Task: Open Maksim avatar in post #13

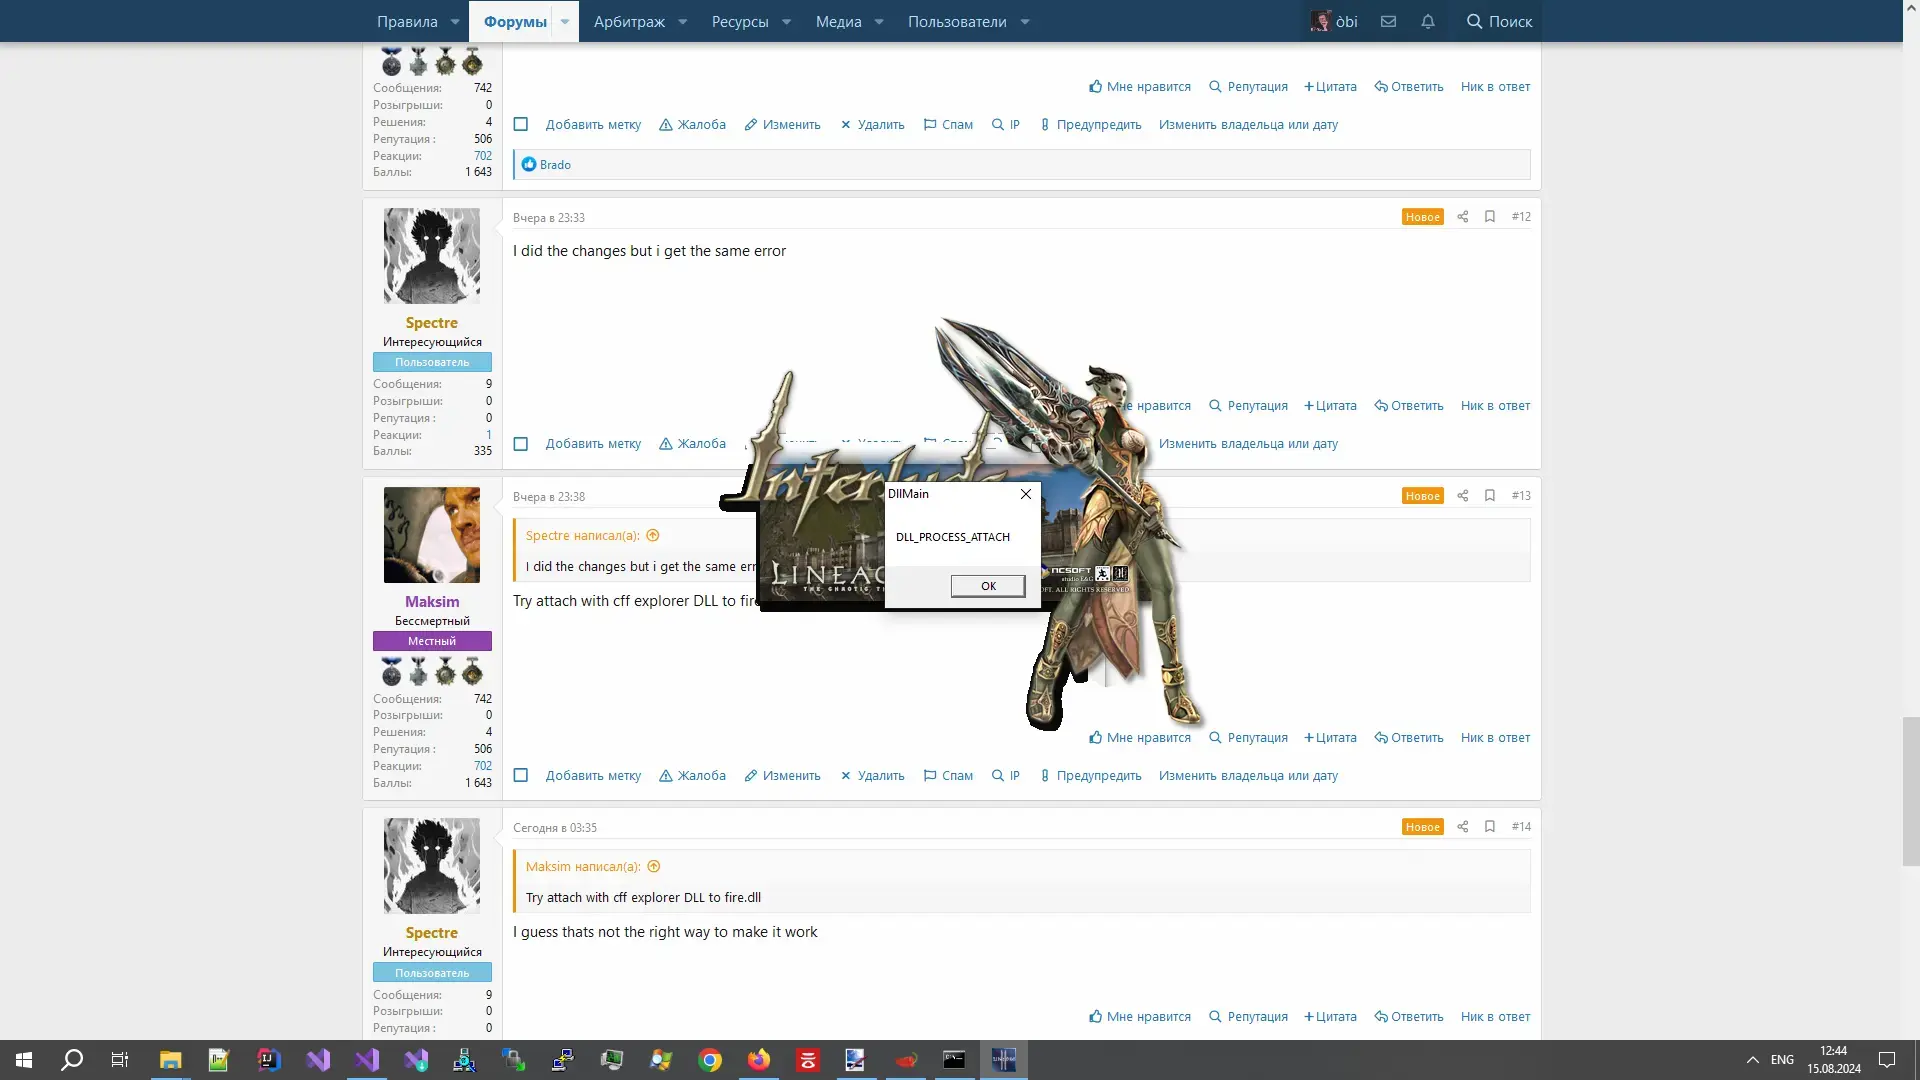Action: 432,535
